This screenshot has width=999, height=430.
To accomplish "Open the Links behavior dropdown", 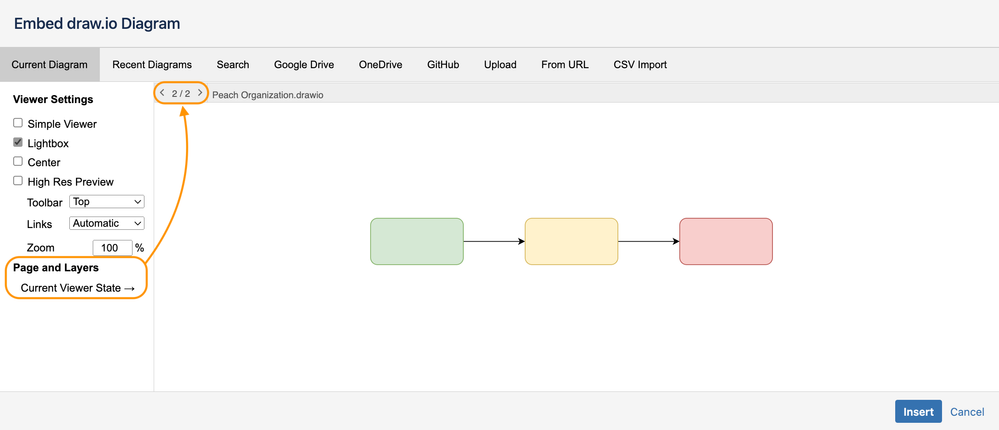I will 107,224.
